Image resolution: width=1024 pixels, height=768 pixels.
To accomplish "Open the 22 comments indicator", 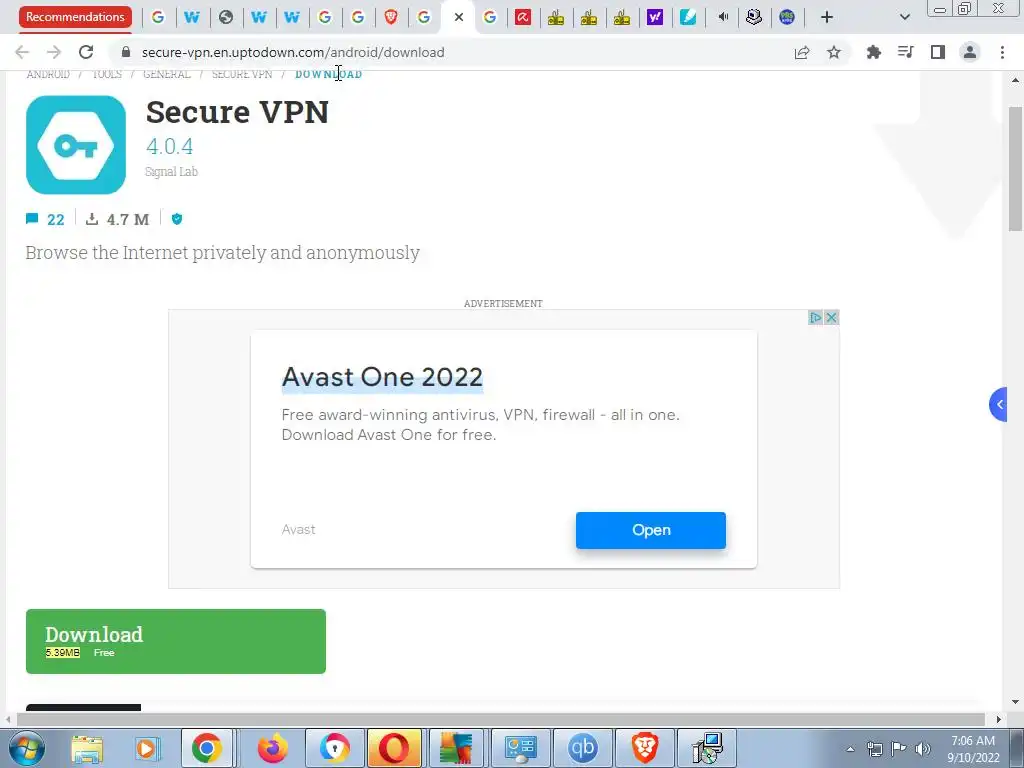I will (45, 219).
